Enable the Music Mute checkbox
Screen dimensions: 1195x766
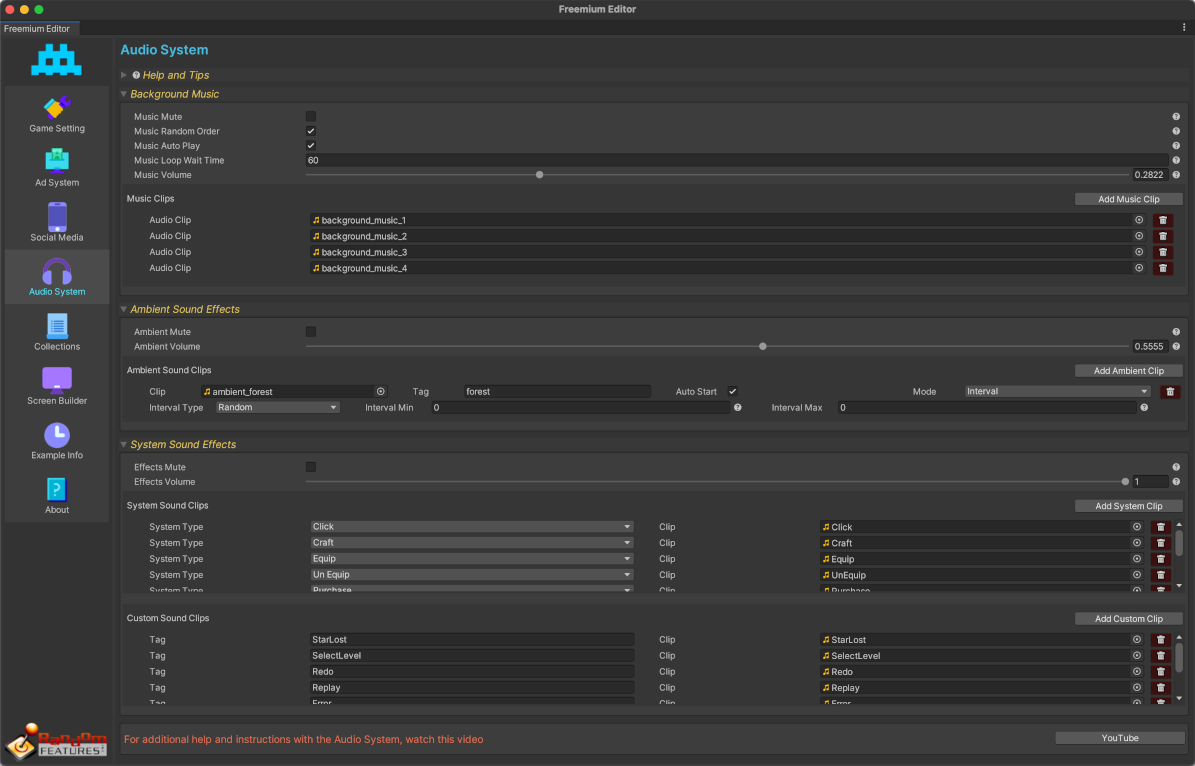311,117
